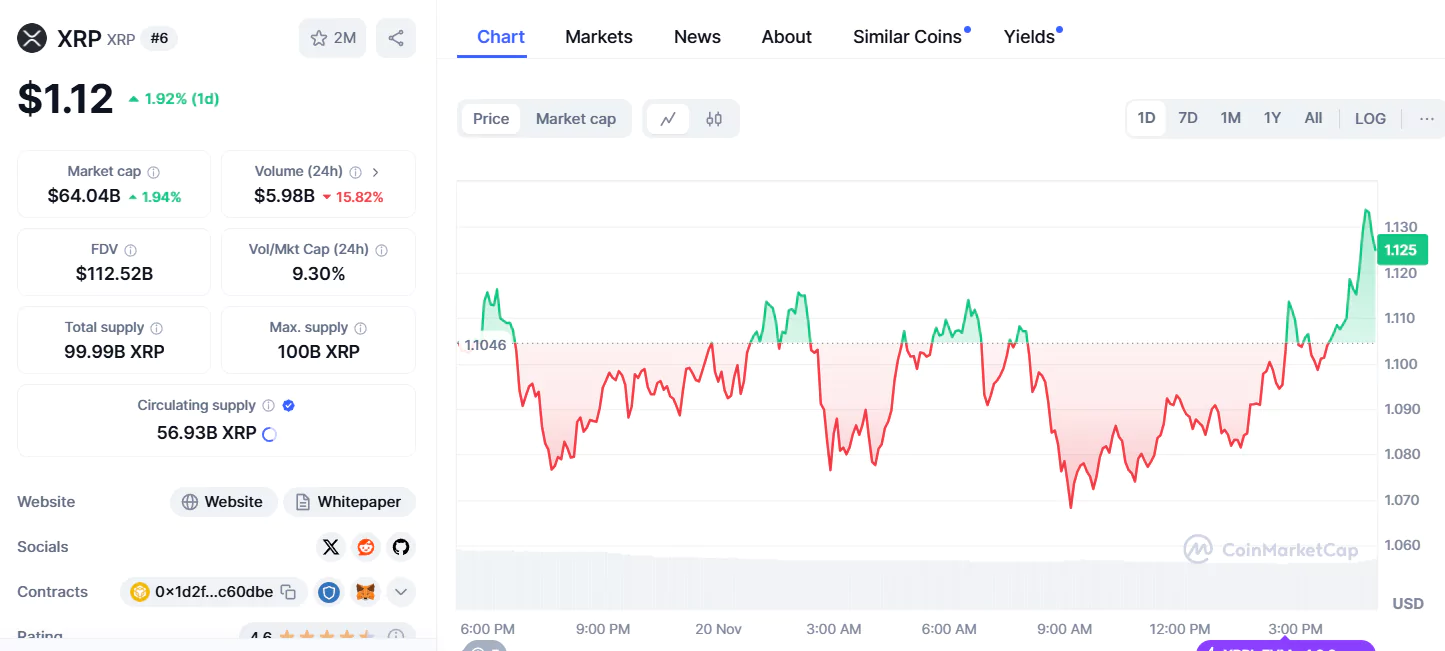Screen dimensions: 1445x651
Task: Click the circulating supply progress ring
Action: [268, 434]
